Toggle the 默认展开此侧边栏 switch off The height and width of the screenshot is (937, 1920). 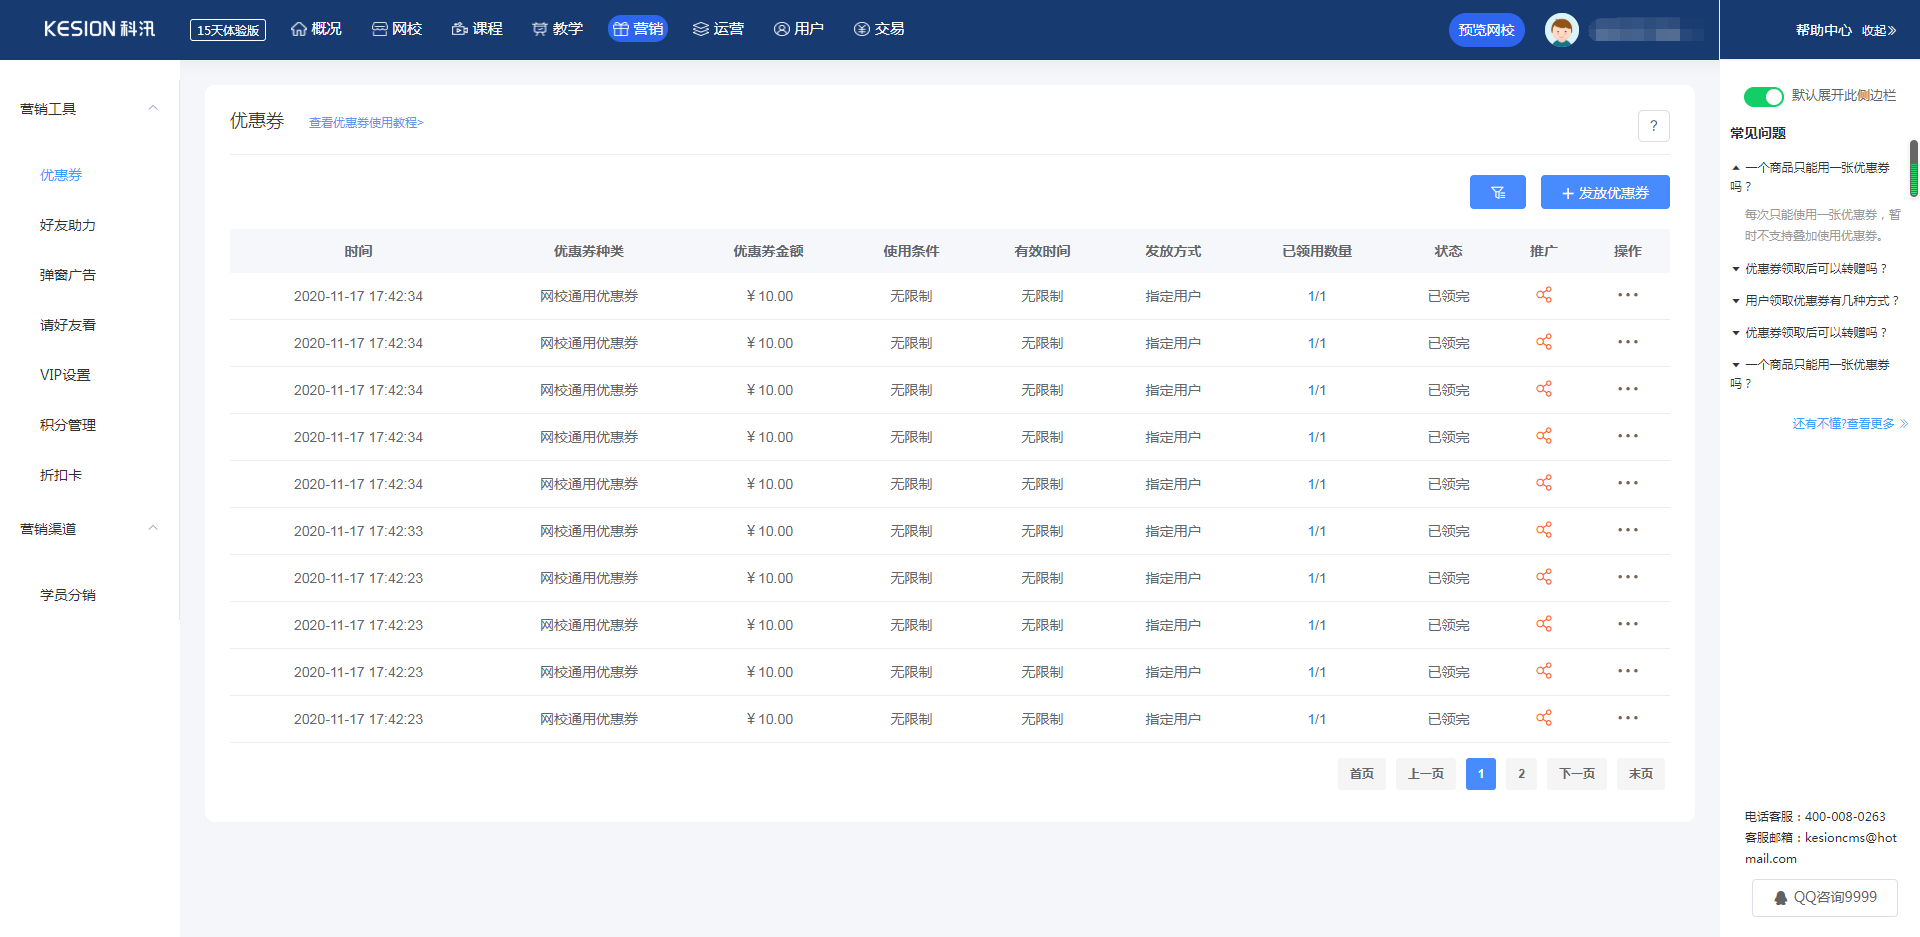point(1763,96)
